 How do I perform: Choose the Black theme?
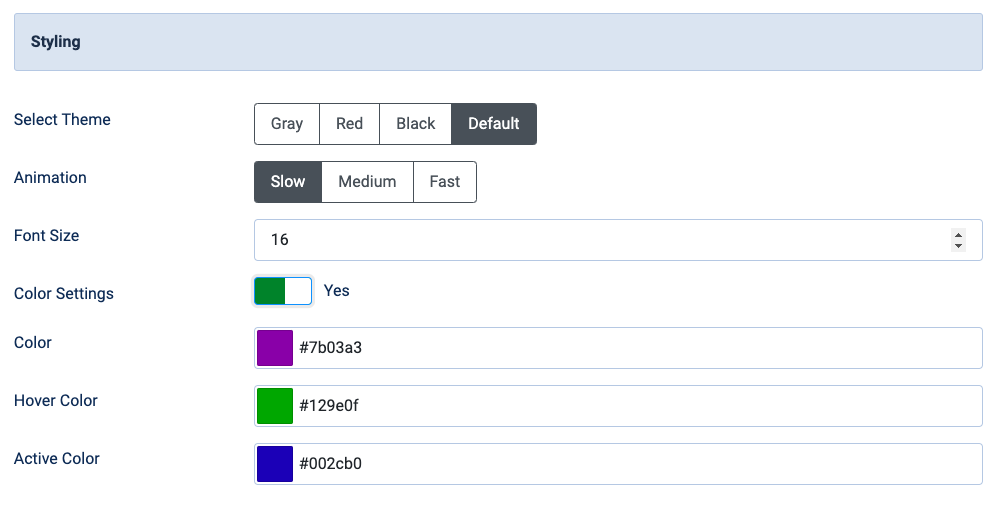[415, 124]
